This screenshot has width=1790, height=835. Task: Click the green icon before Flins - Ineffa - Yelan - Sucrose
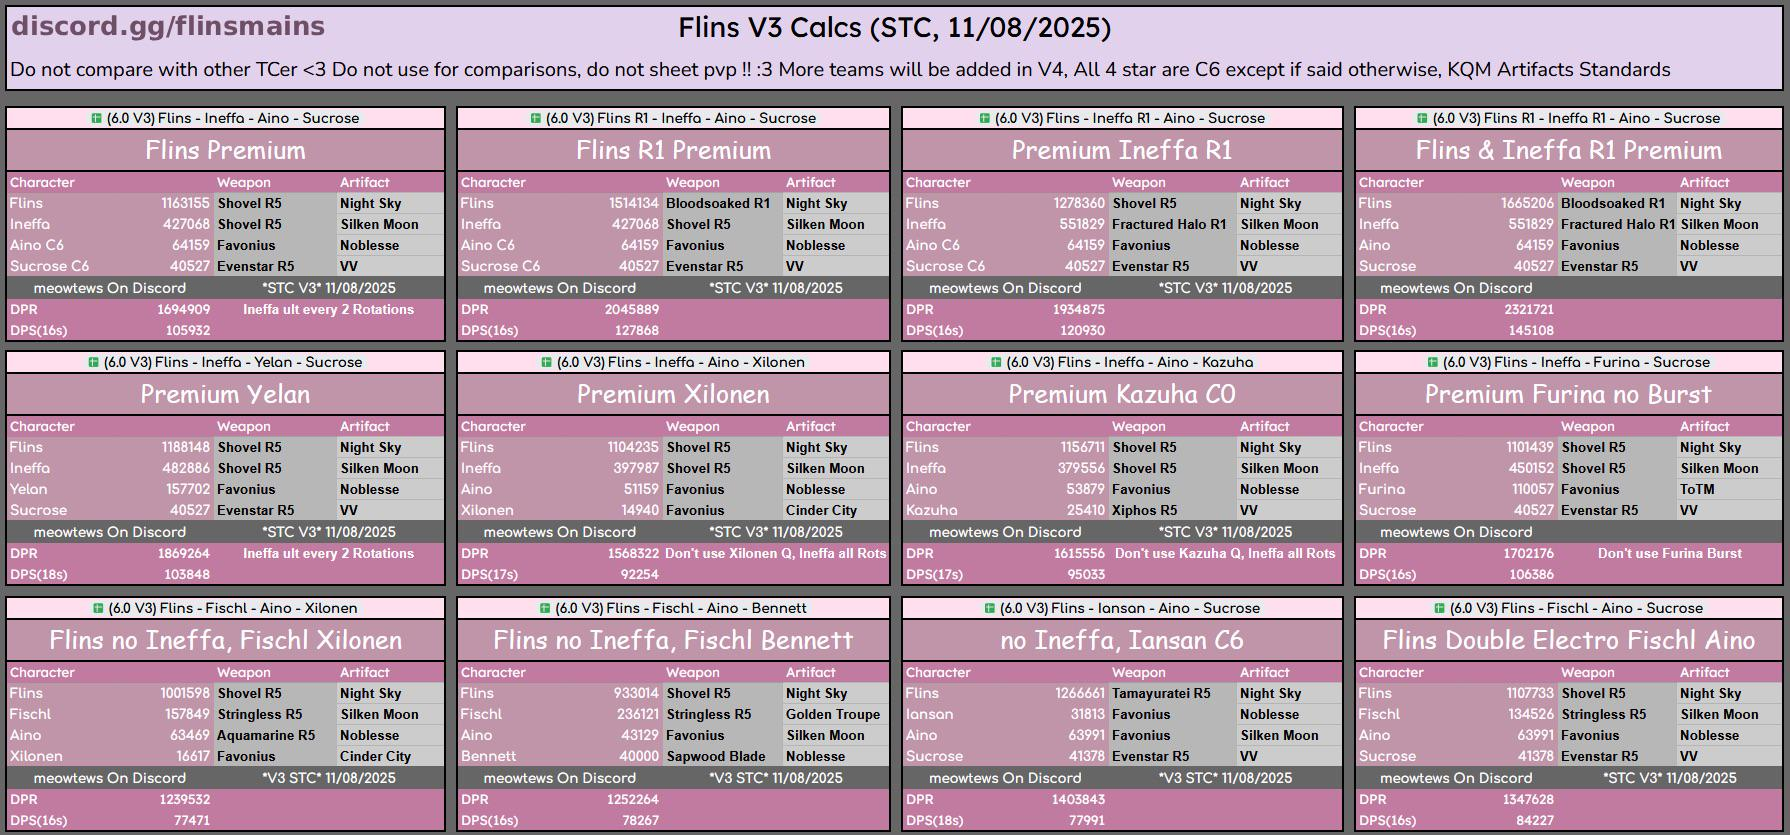(x=94, y=362)
